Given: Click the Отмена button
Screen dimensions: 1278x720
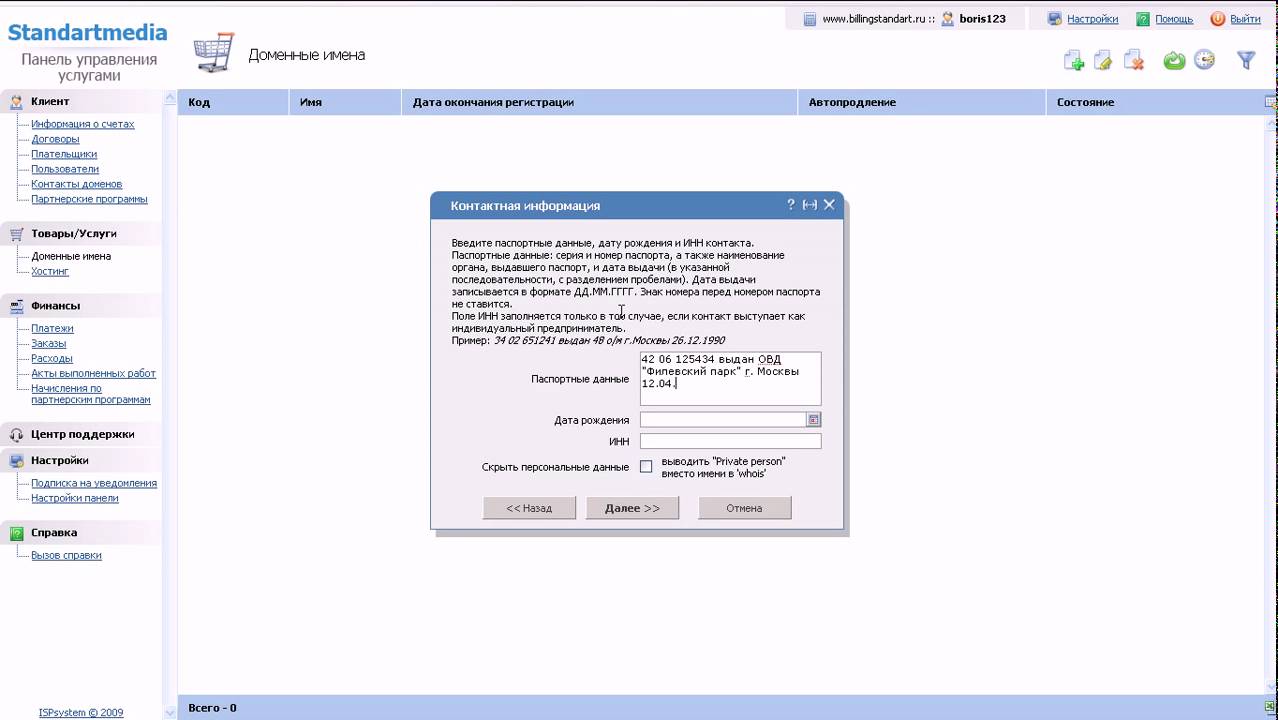Looking at the screenshot, I should pyautogui.click(x=744, y=508).
